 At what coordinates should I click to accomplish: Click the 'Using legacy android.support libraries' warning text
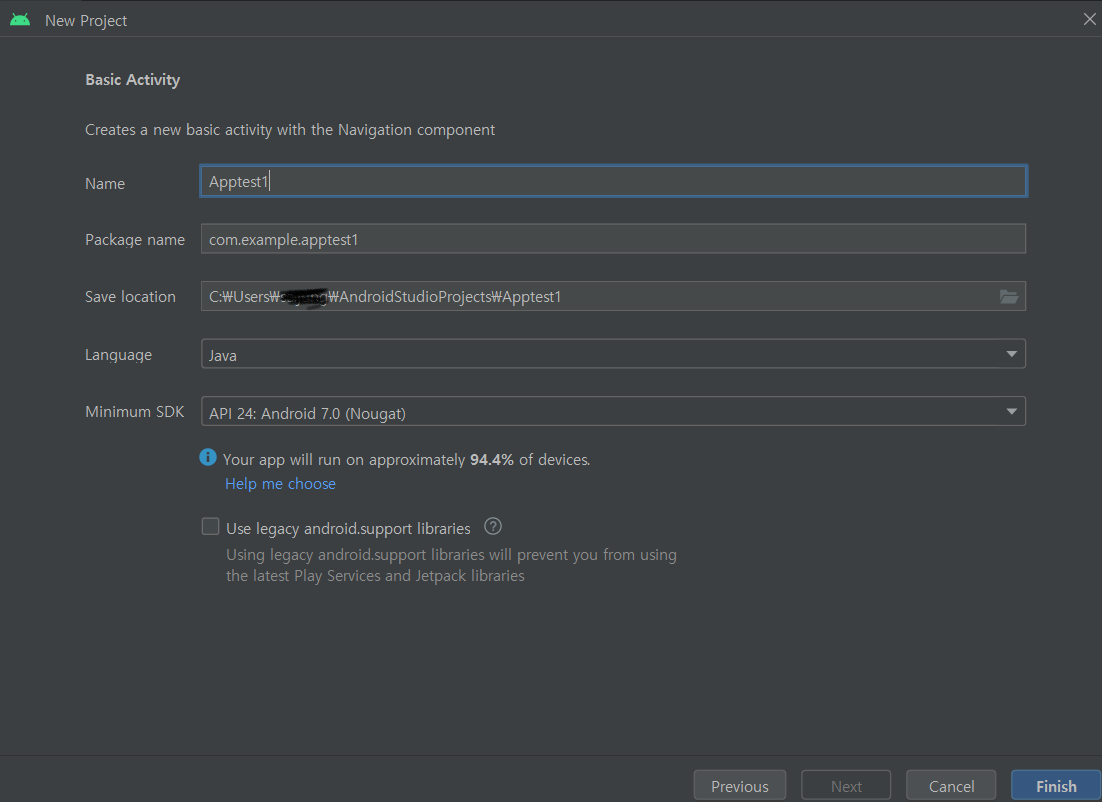point(451,565)
